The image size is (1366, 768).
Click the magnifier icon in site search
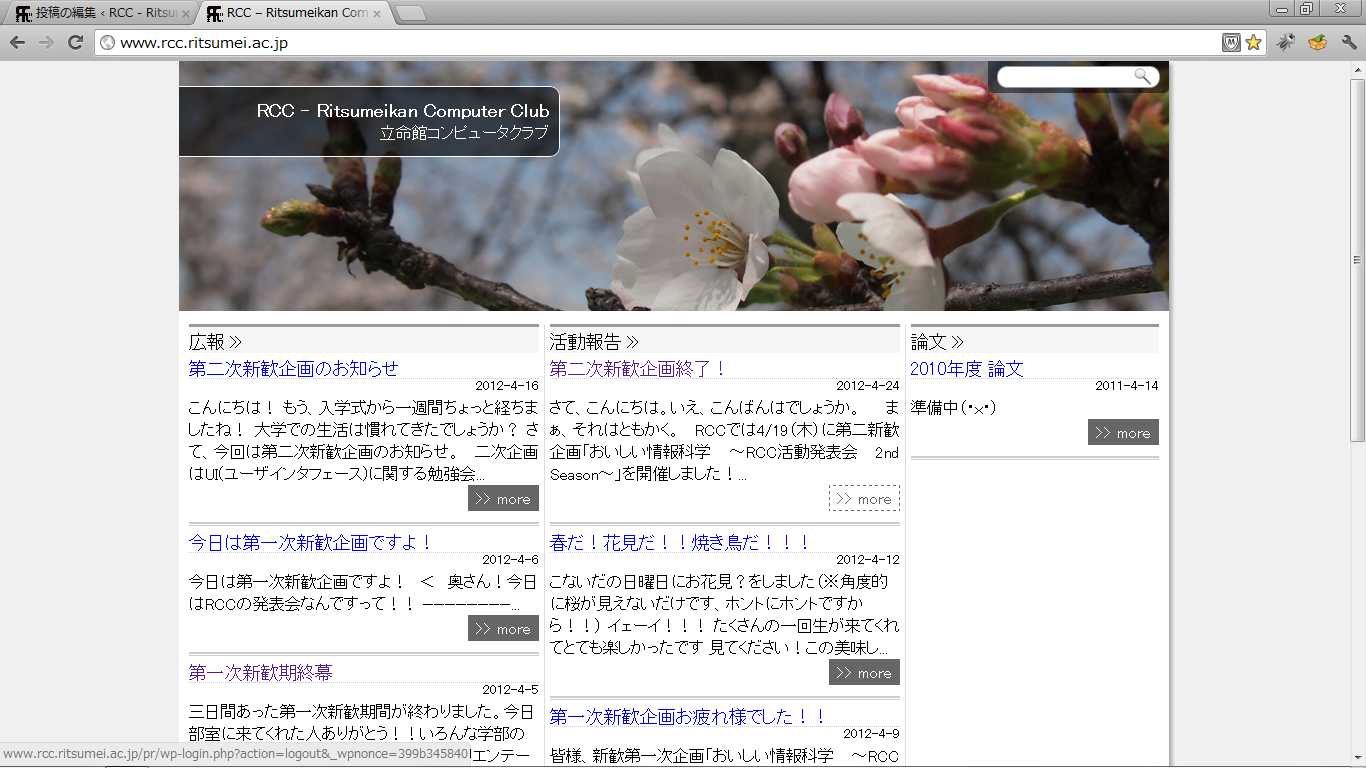(1142, 76)
